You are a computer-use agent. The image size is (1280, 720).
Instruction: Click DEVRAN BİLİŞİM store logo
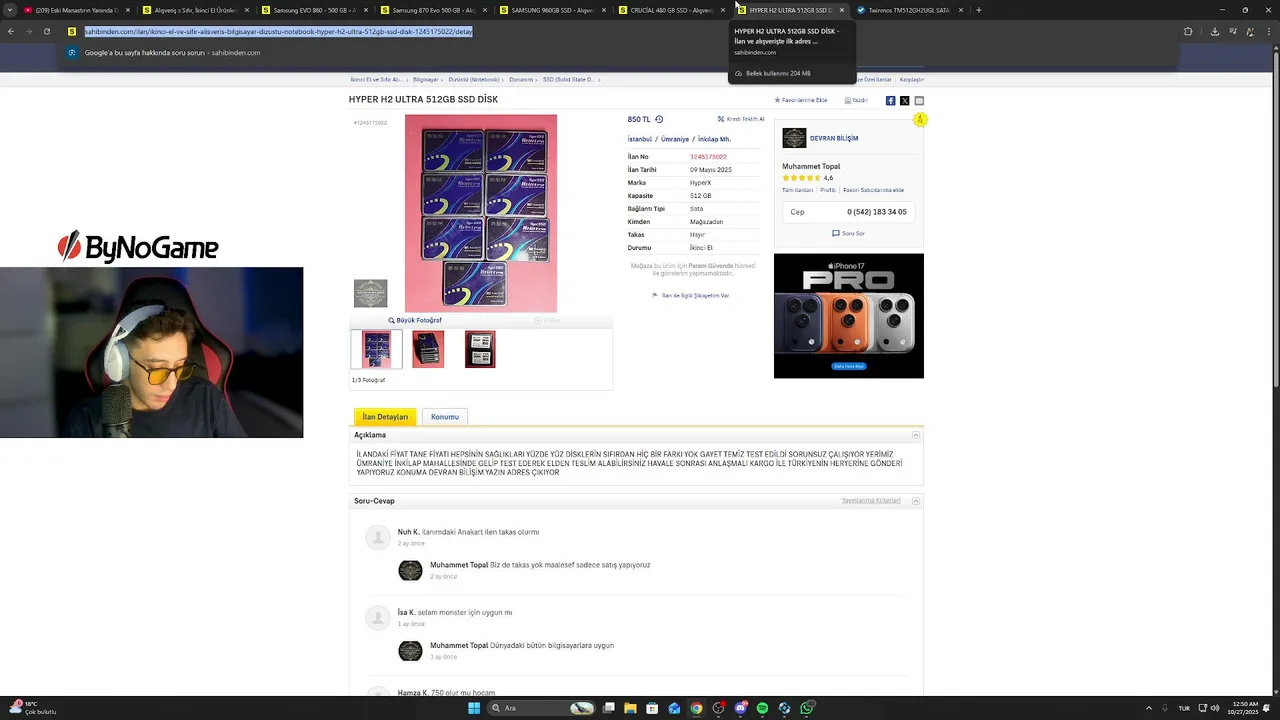click(x=794, y=138)
